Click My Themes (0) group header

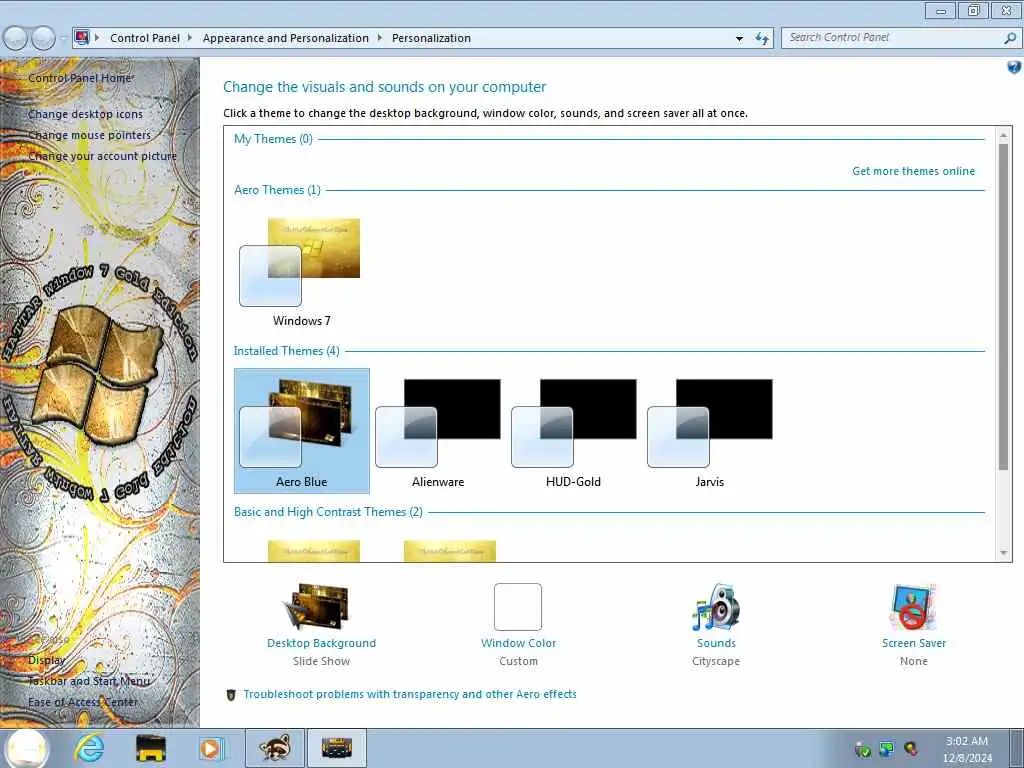[273, 139]
